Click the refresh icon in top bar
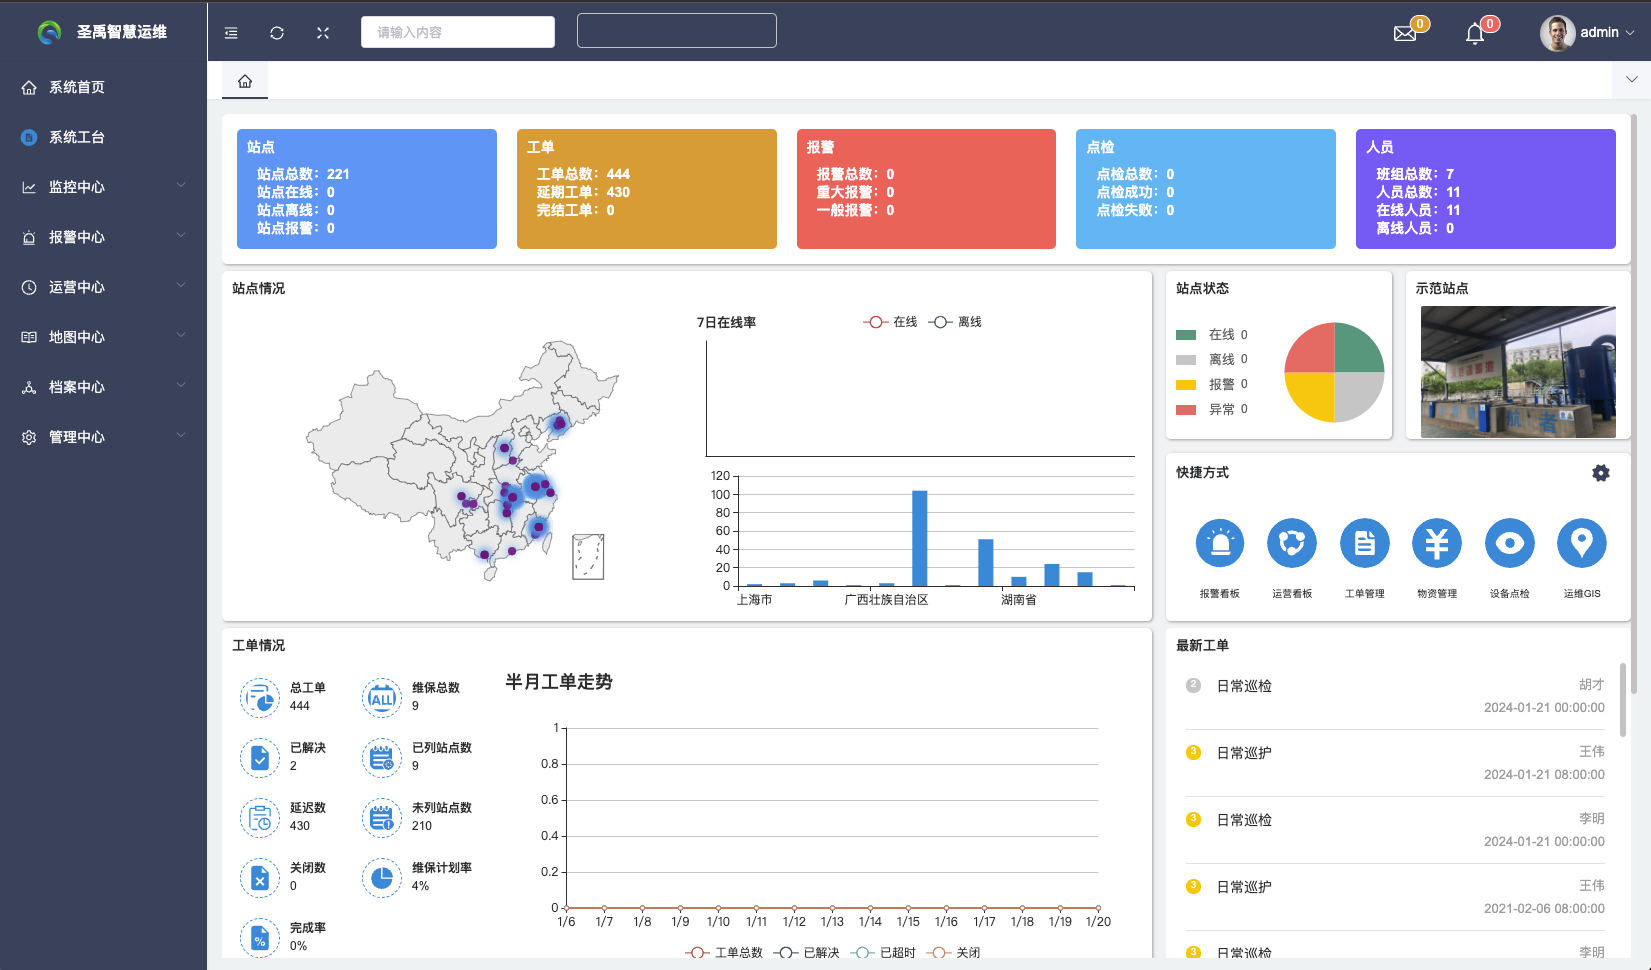1651x970 pixels. pyautogui.click(x=277, y=33)
